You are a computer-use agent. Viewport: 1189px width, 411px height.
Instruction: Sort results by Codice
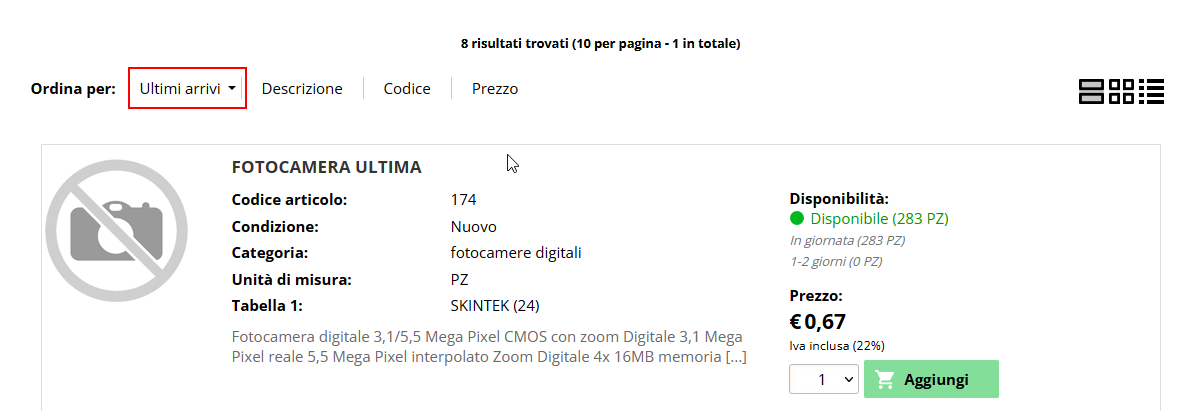pyautogui.click(x=406, y=89)
